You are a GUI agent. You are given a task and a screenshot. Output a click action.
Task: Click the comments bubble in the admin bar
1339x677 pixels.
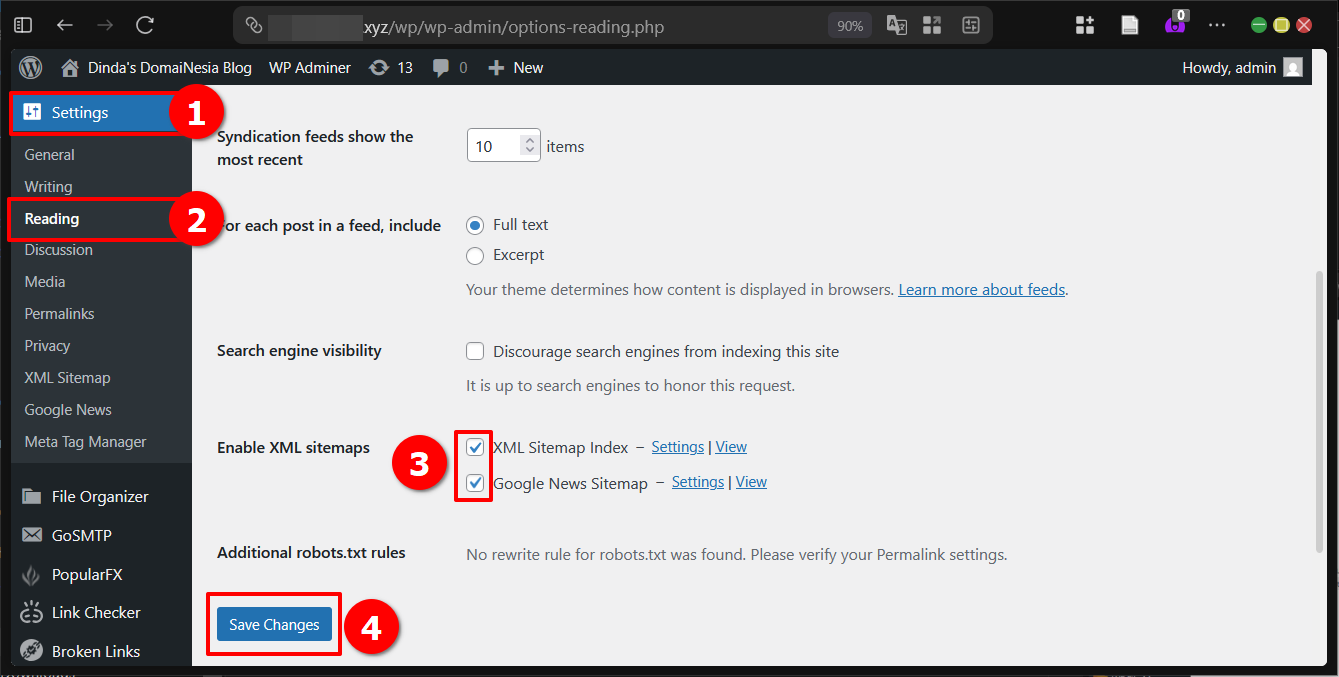coord(441,67)
